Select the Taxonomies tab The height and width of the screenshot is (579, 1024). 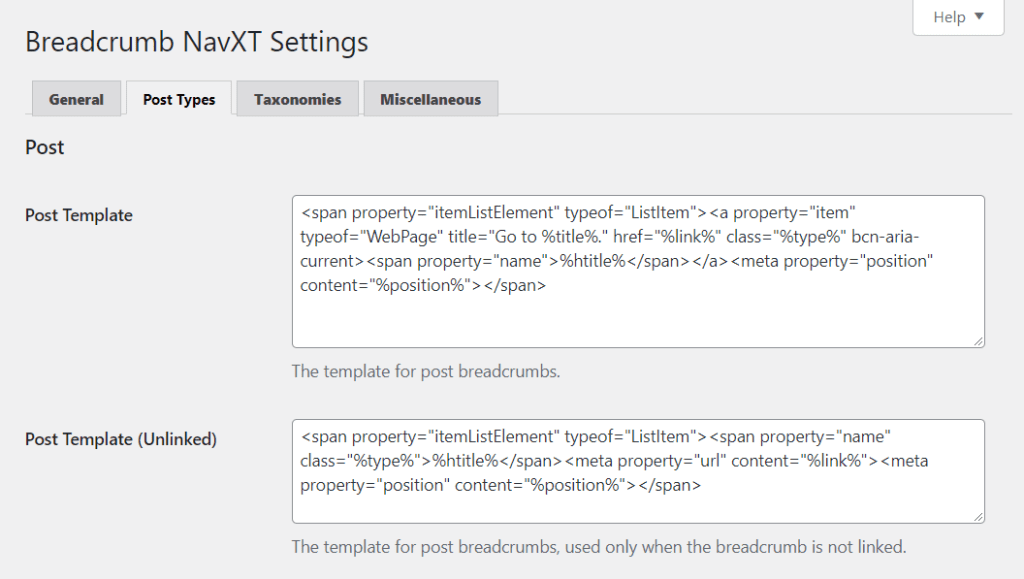[297, 99]
